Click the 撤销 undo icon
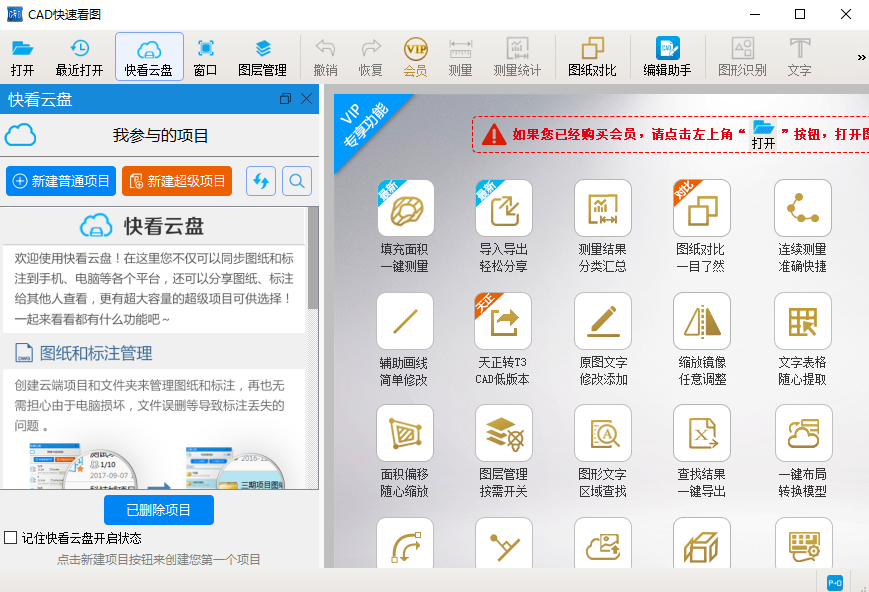This screenshot has height=592, width=869. coord(325,57)
